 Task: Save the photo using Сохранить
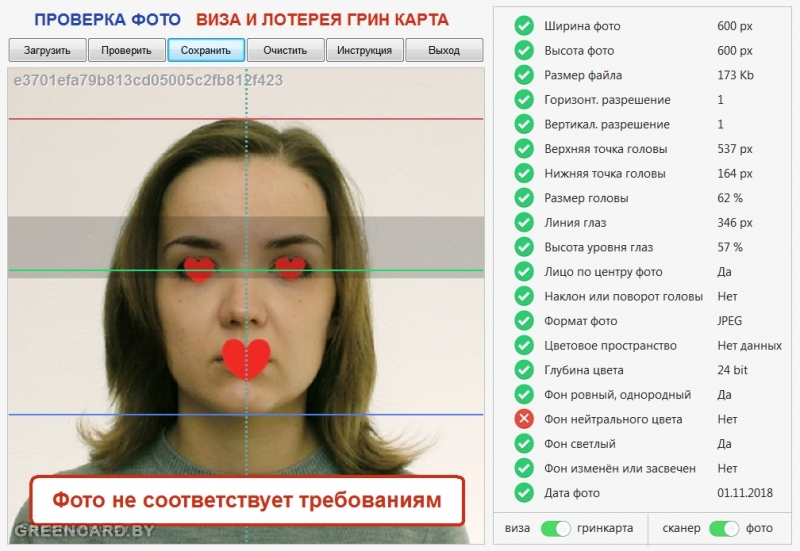[206, 50]
